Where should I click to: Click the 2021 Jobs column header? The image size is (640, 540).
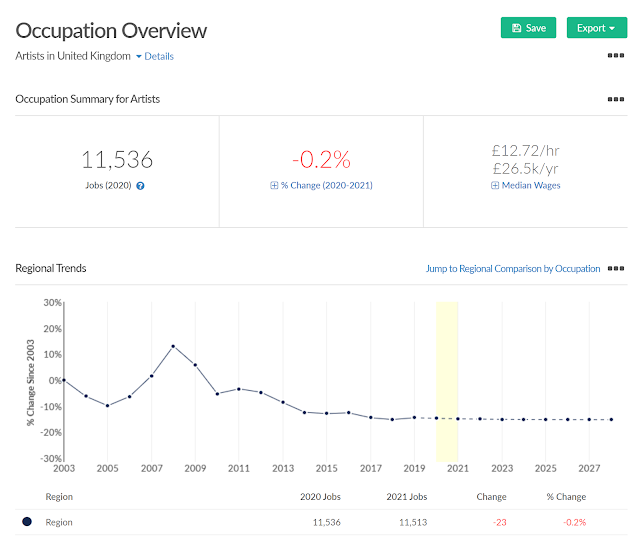coord(407,497)
